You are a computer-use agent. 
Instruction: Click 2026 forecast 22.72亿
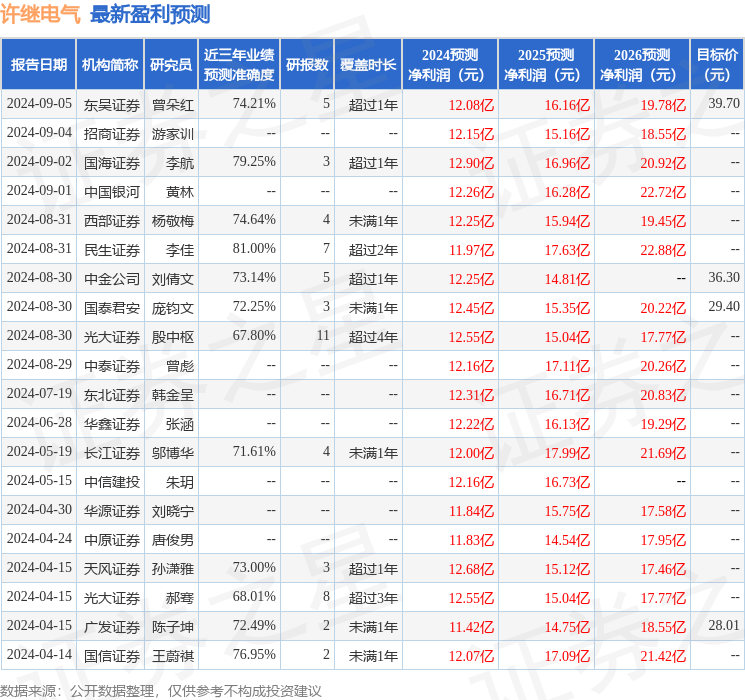click(x=663, y=192)
